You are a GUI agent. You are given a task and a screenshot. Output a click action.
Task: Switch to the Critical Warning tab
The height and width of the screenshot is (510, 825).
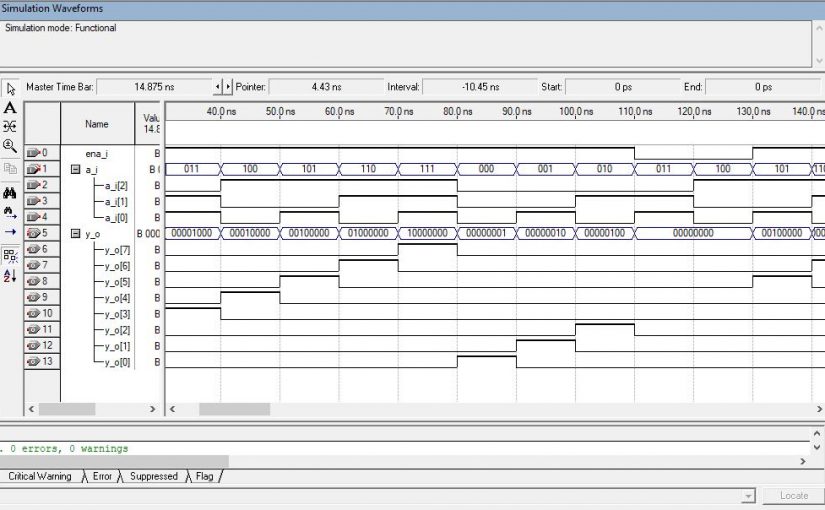[40, 476]
